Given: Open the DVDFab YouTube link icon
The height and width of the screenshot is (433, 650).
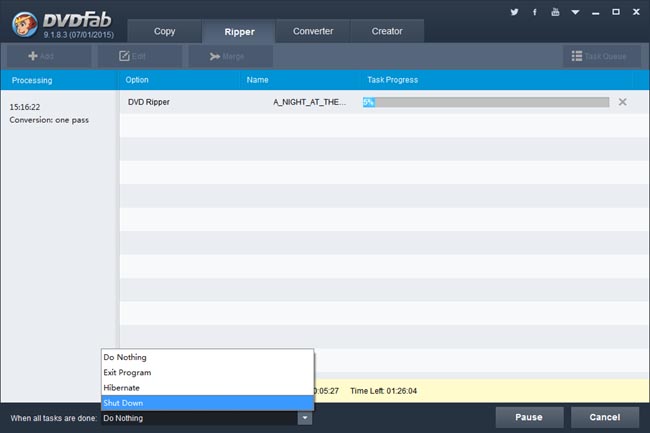Looking at the screenshot, I should (x=555, y=12).
